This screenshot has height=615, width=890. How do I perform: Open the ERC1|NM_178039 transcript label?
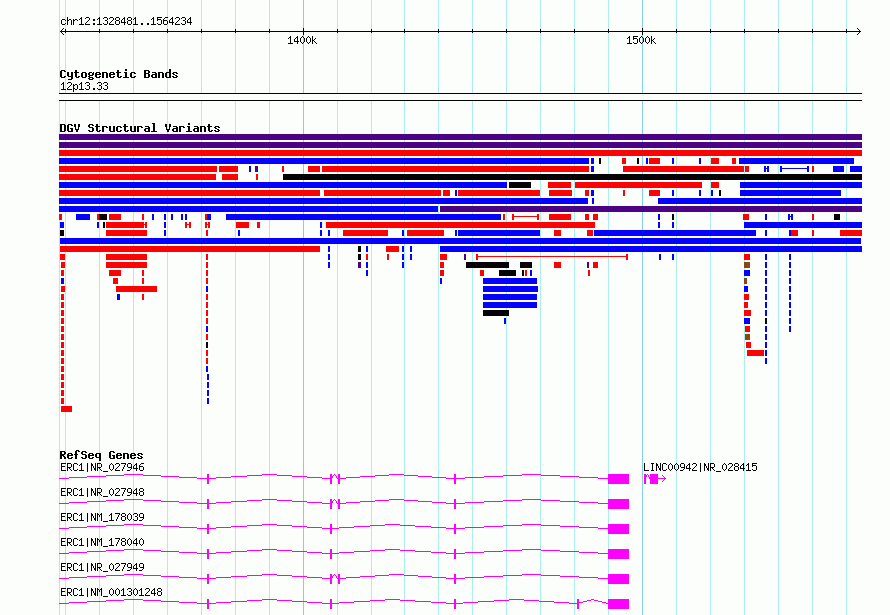click(102, 517)
